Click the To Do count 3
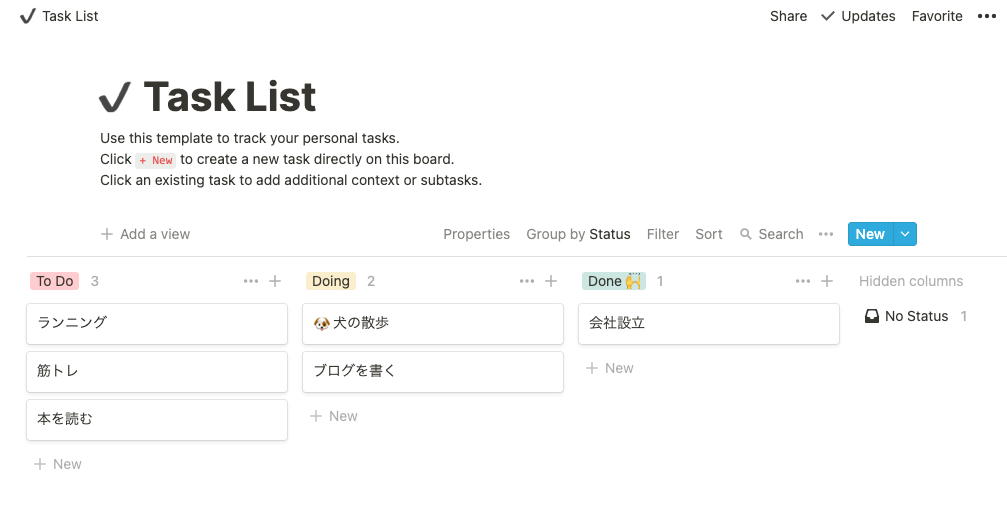 point(94,281)
